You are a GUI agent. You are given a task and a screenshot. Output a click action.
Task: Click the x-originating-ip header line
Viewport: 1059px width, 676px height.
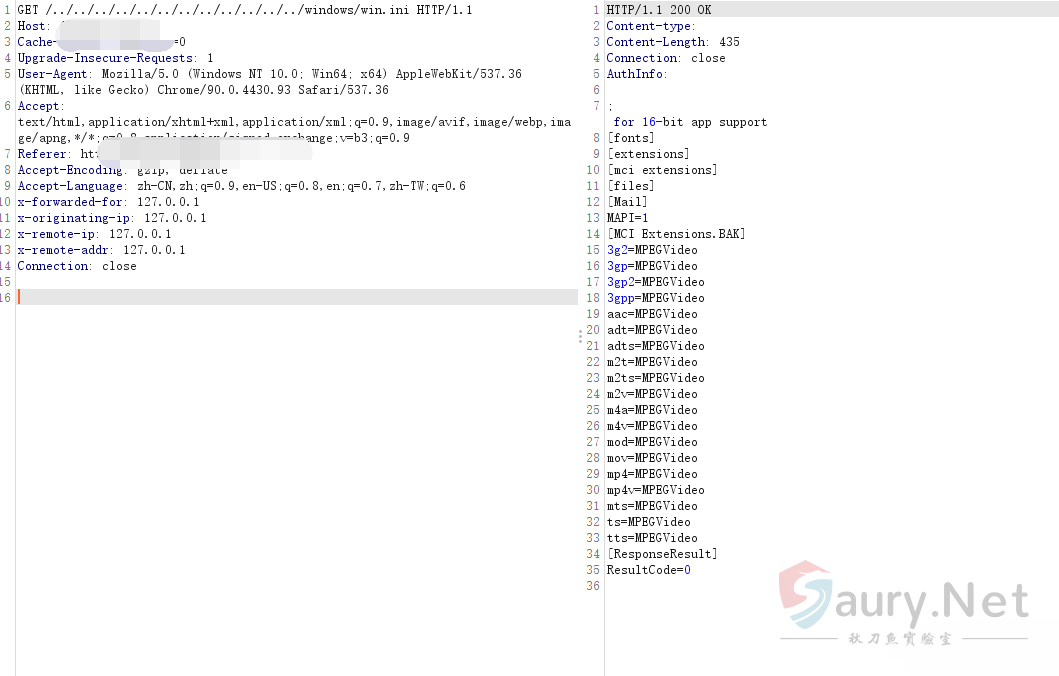(112, 218)
